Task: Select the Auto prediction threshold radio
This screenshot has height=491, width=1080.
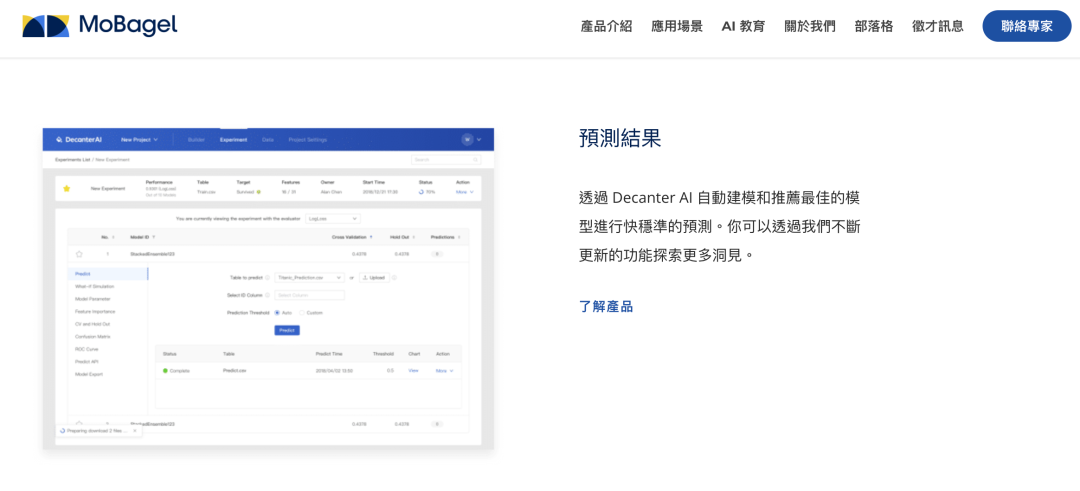Action: click(x=277, y=313)
